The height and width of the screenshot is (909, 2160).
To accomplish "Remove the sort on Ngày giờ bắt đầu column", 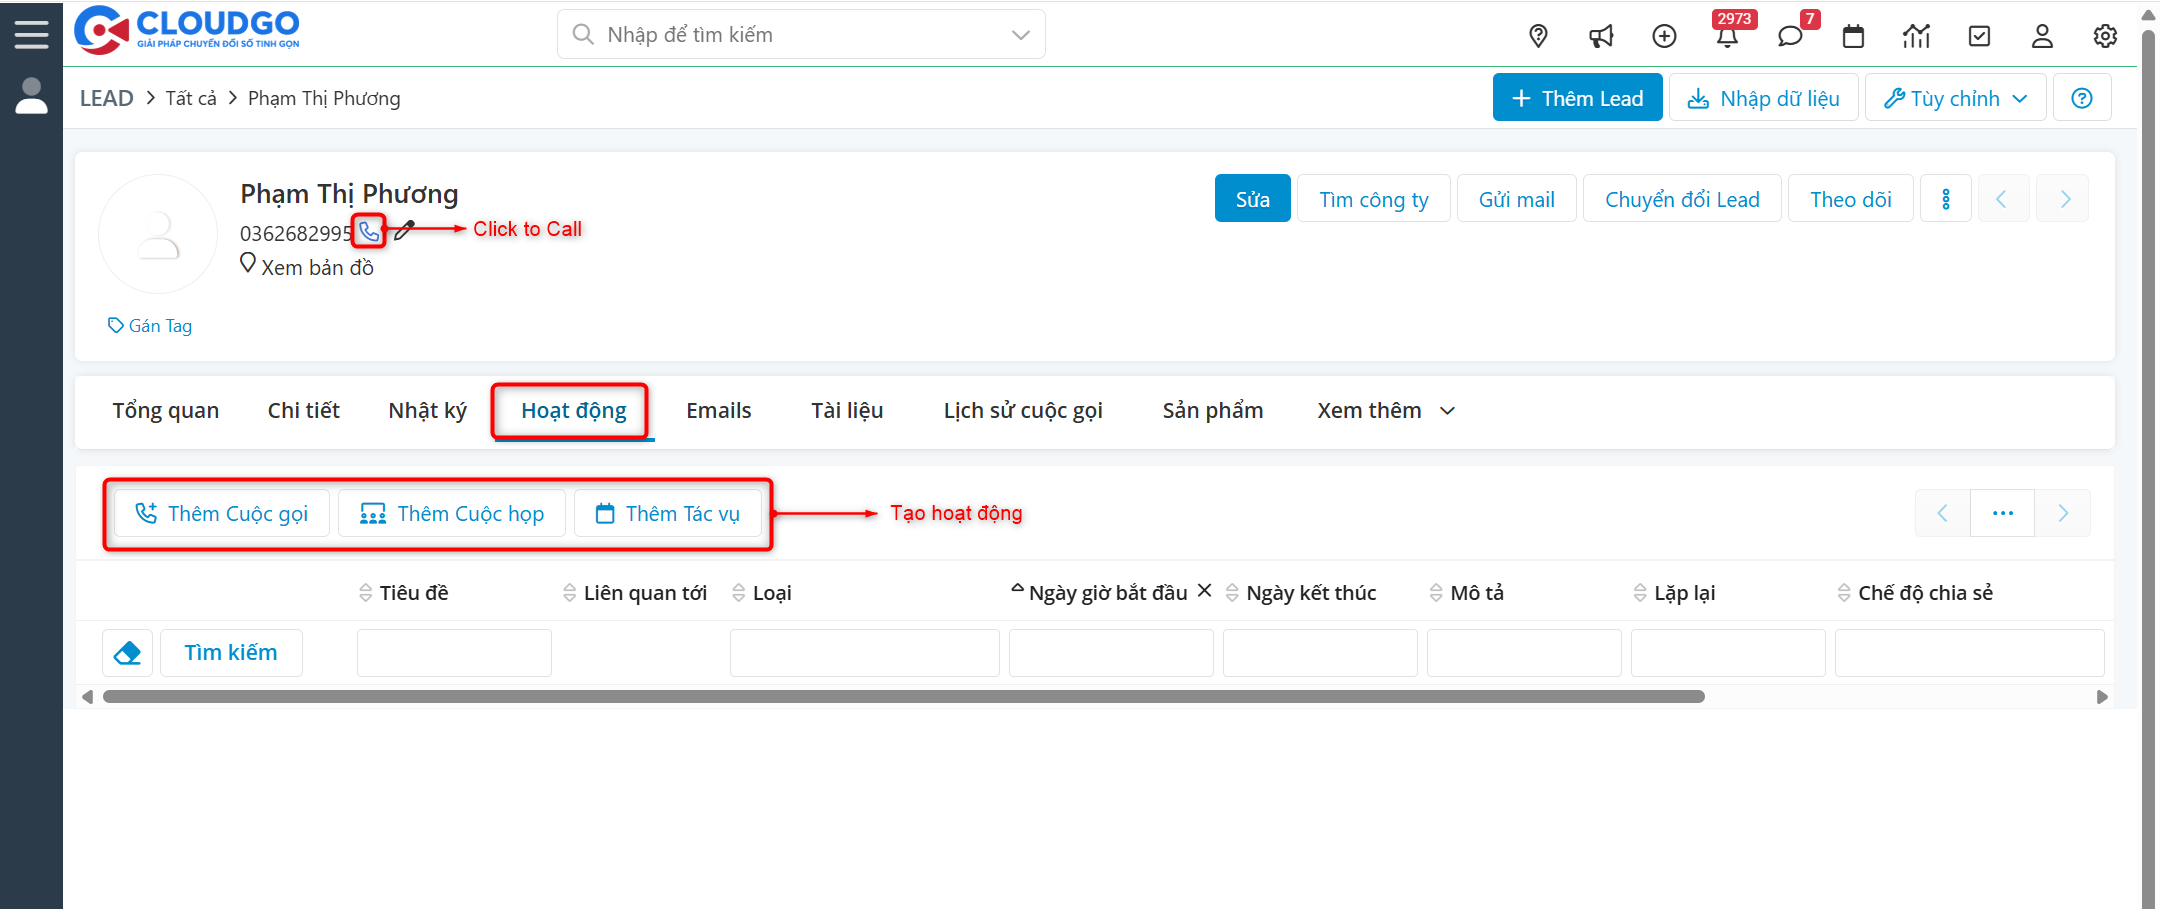I will (1205, 590).
